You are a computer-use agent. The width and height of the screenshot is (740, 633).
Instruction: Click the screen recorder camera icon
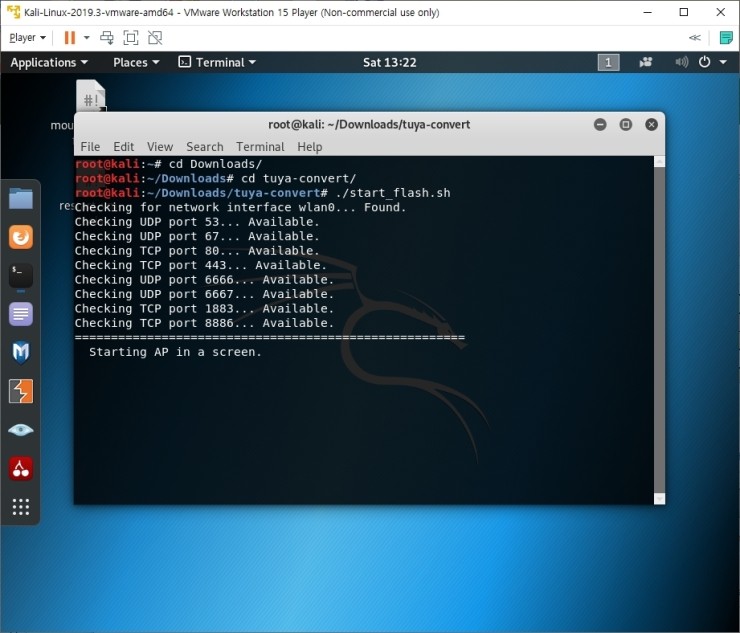(646, 62)
